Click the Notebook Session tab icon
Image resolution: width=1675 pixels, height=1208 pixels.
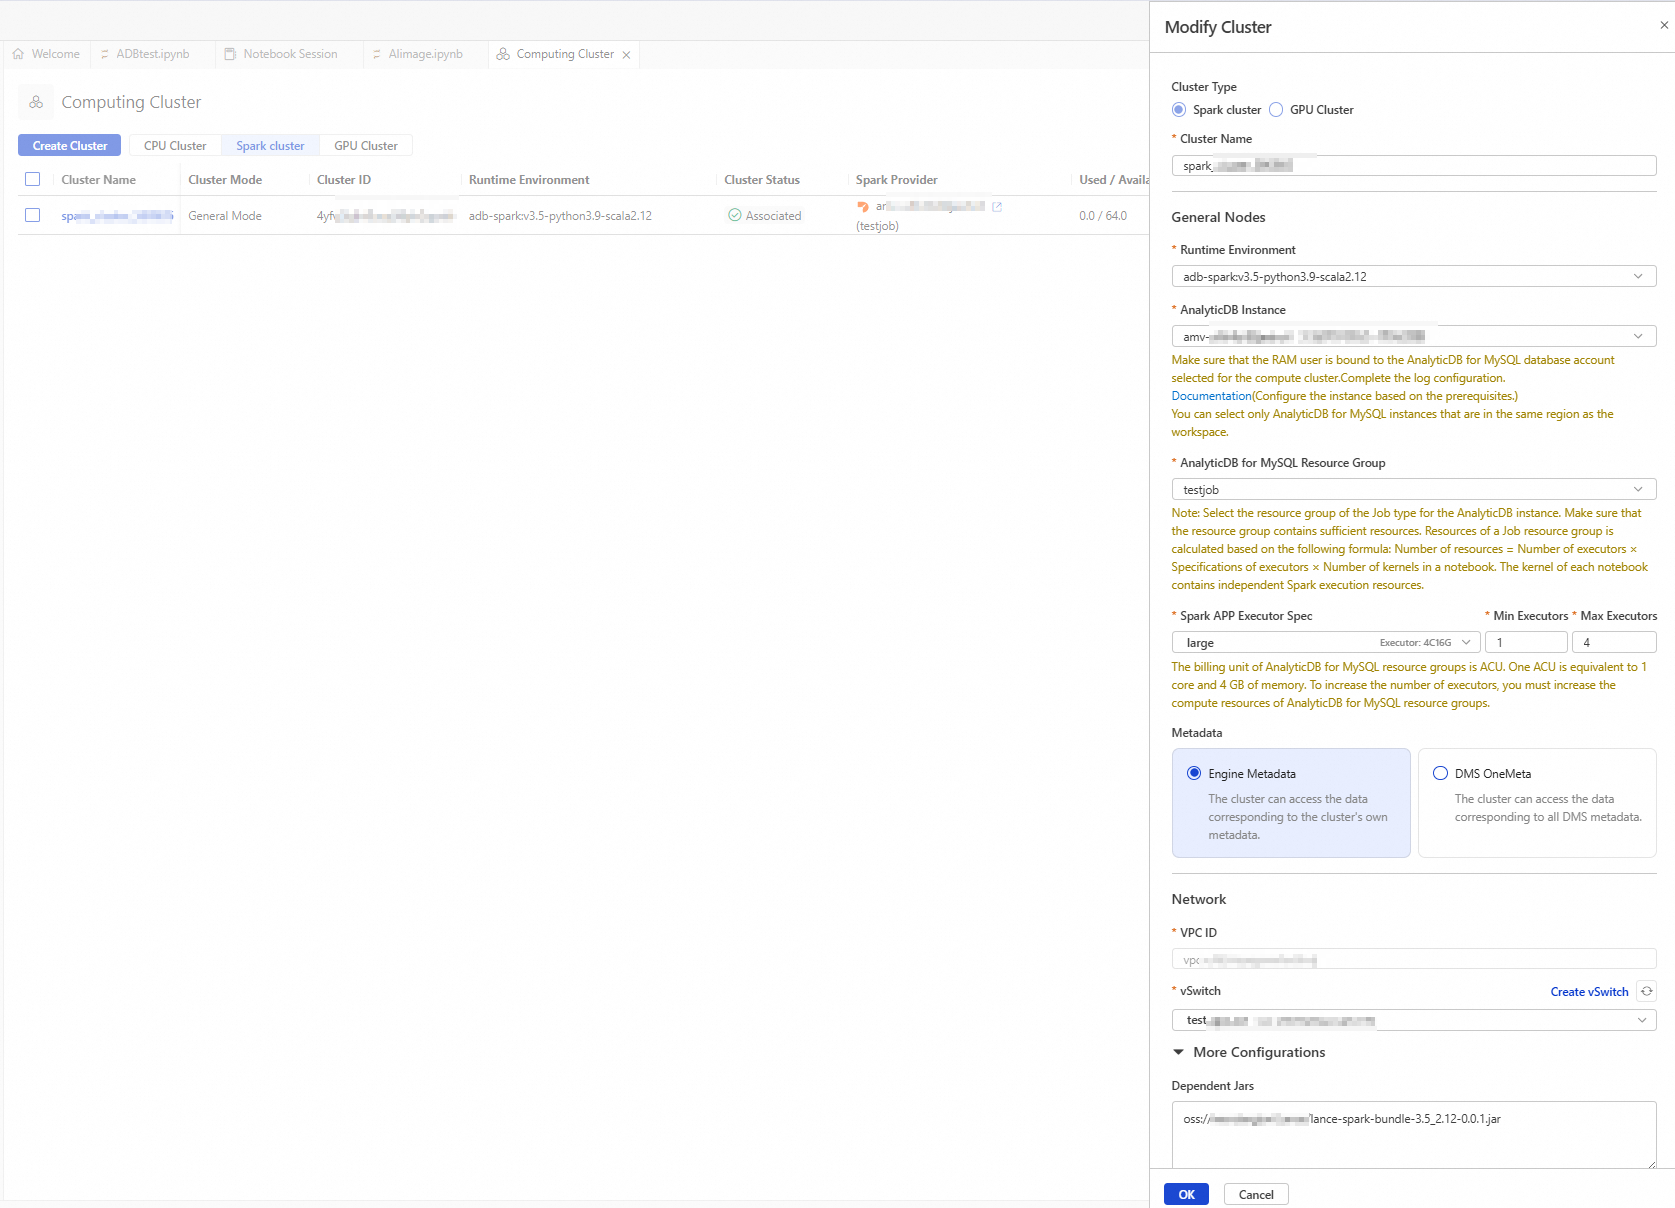click(230, 54)
